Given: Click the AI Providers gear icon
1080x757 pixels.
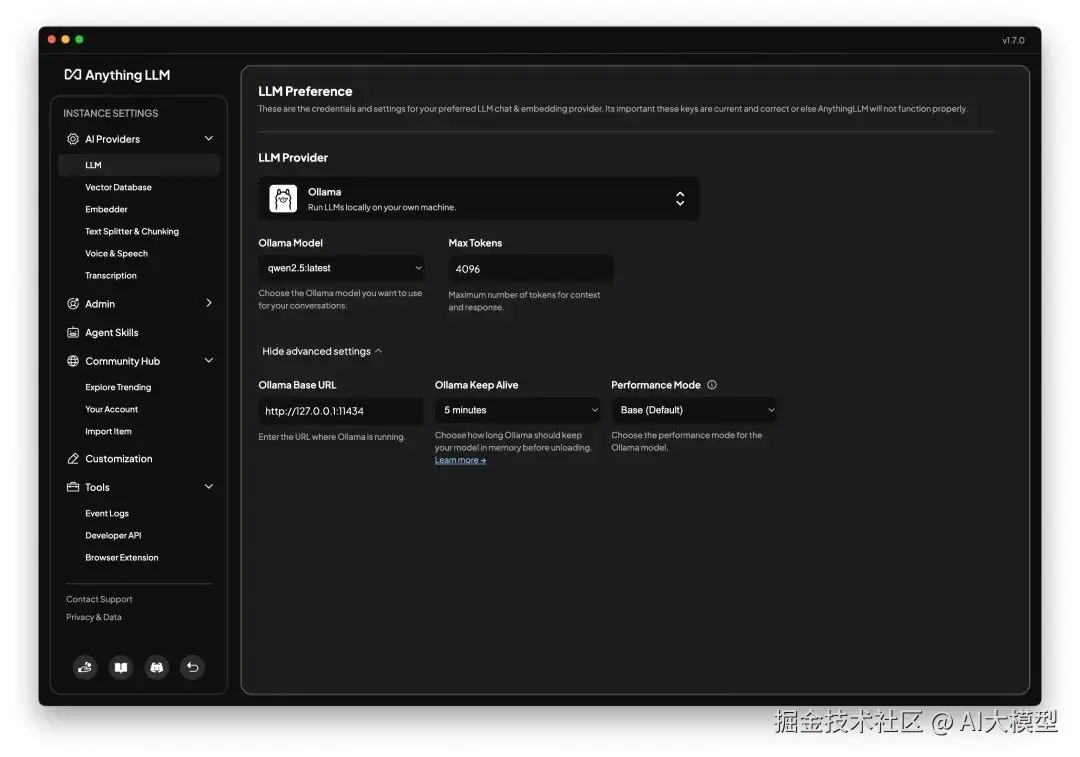Looking at the screenshot, I should pyautogui.click(x=73, y=139).
